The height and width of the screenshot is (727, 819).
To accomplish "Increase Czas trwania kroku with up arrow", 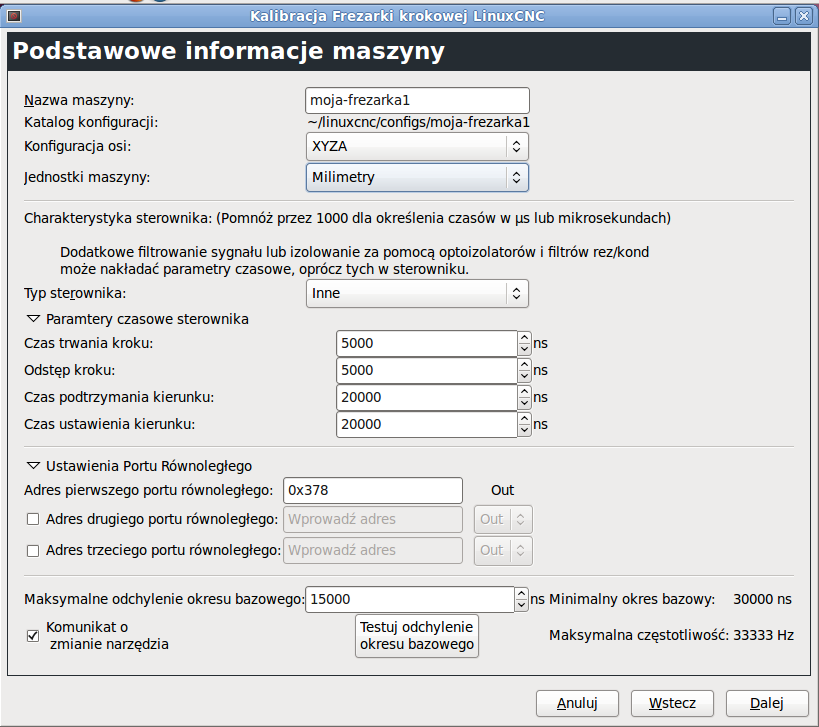I will click(x=524, y=337).
